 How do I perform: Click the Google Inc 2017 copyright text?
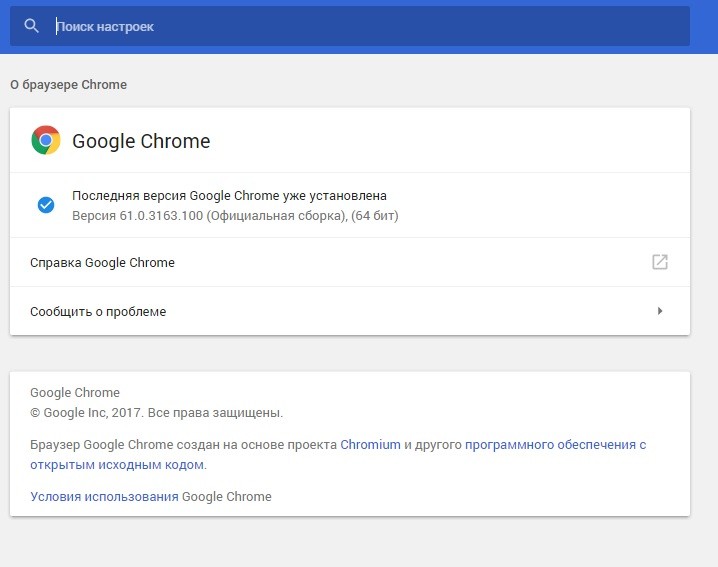pyautogui.click(x=157, y=413)
